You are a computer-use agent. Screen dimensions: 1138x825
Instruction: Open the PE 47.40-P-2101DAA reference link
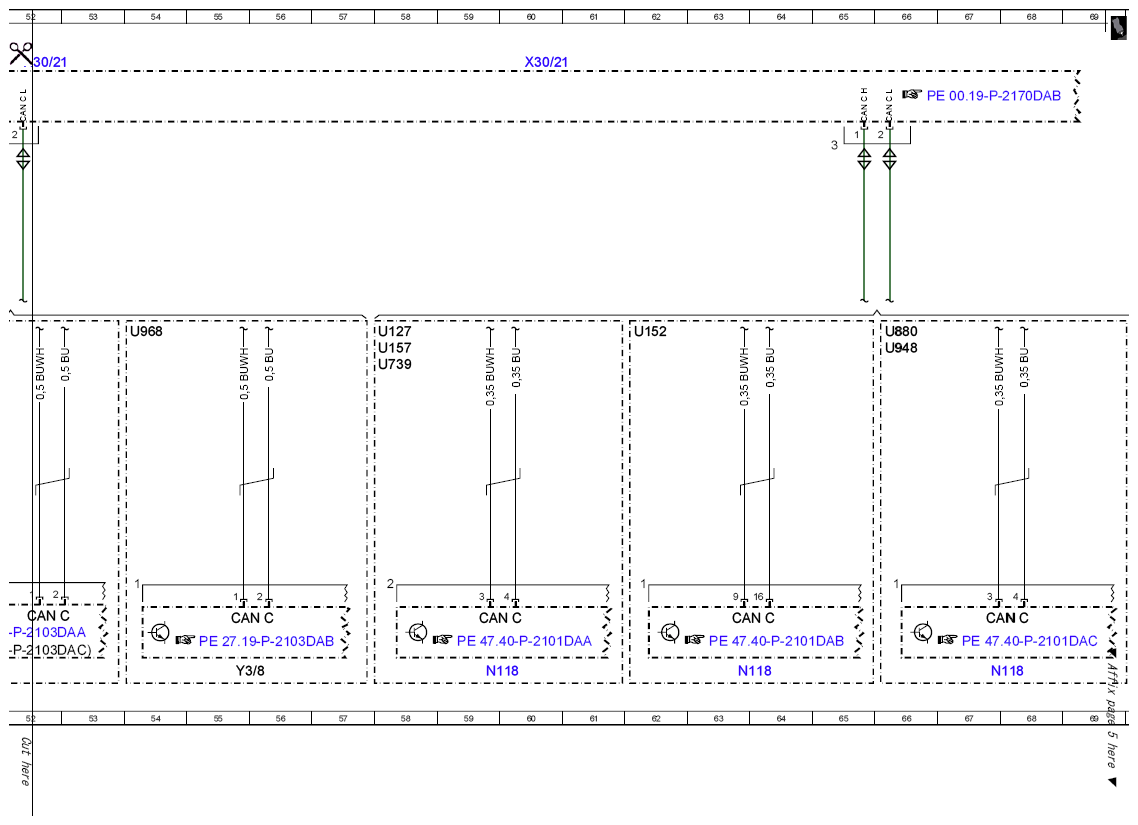(524, 641)
